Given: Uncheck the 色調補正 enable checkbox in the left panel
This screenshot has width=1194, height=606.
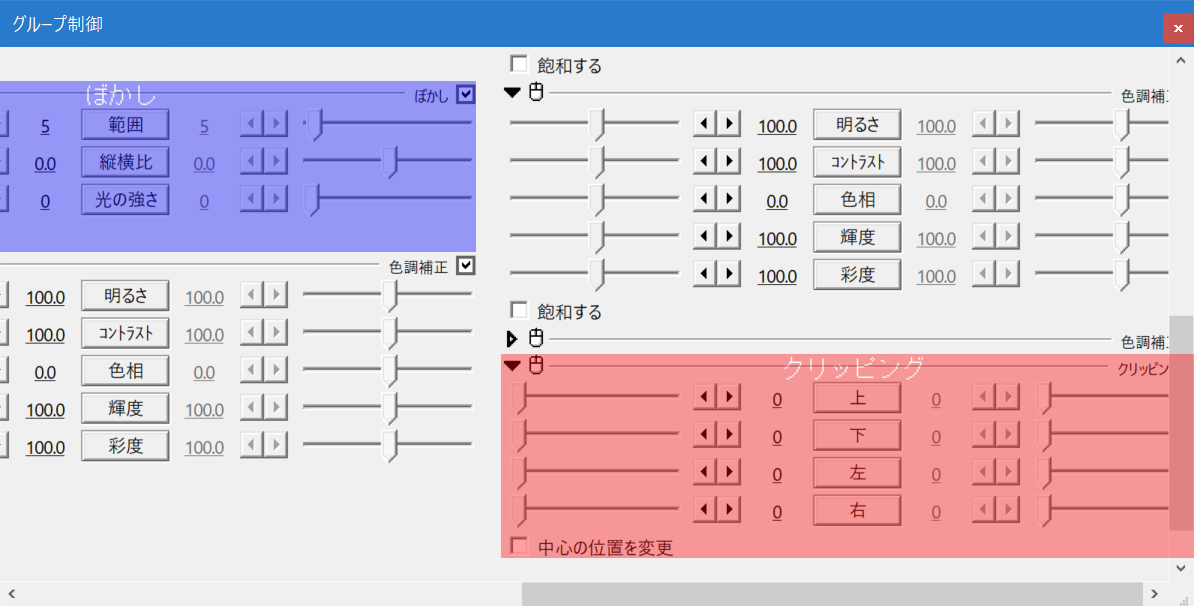Looking at the screenshot, I should [x=464, y=265].
